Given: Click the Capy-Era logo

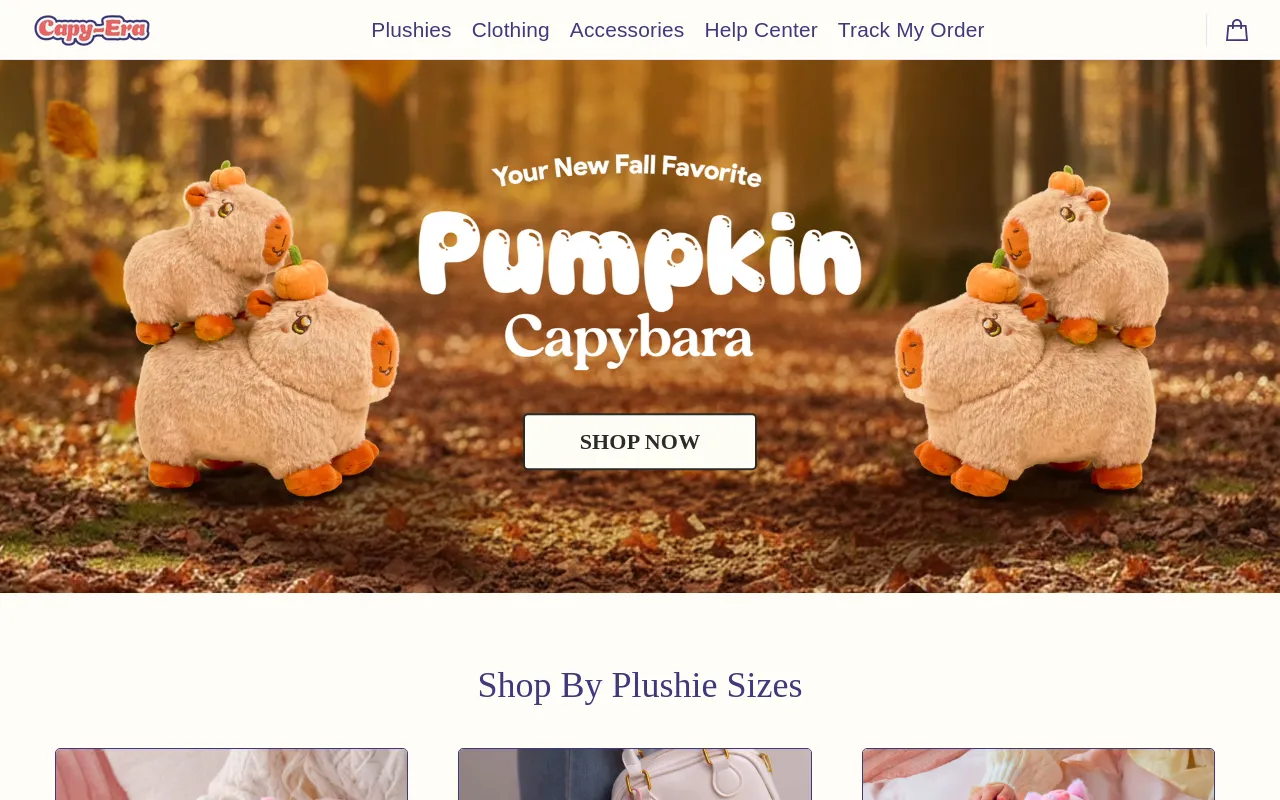Looking at the screenshot, I should [x=92, y=30].
